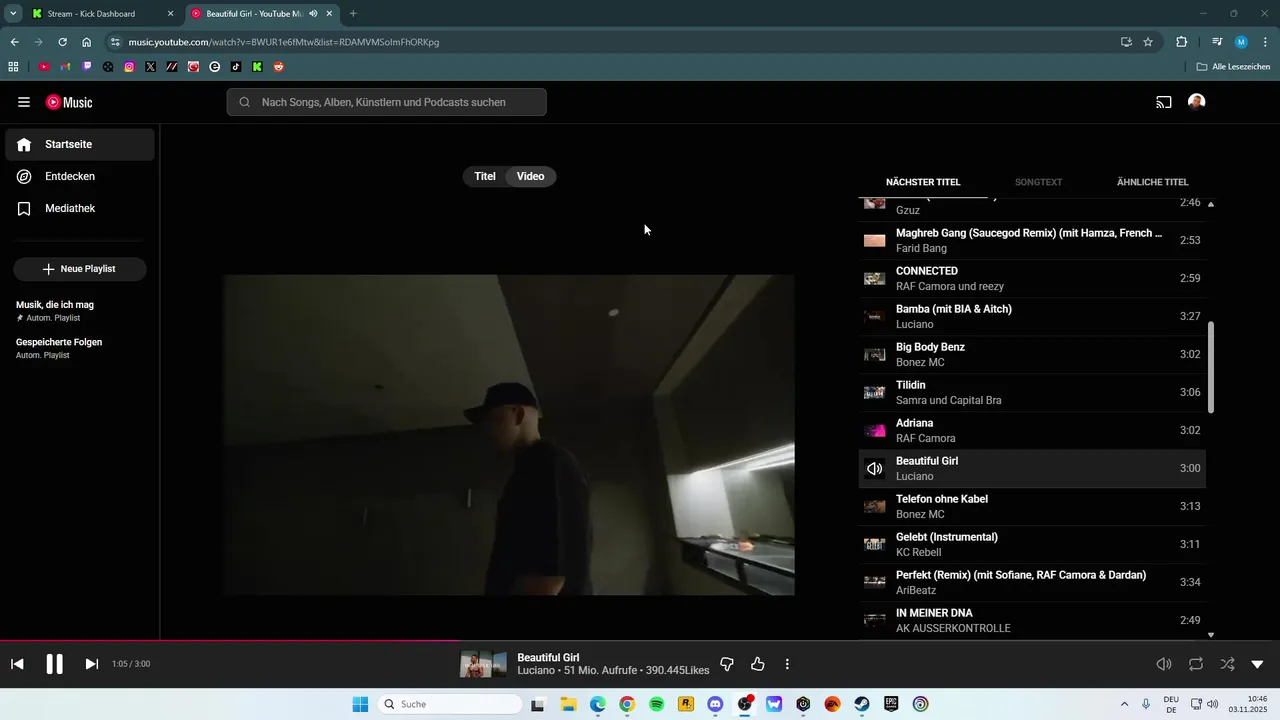Pause the current song

54,664
